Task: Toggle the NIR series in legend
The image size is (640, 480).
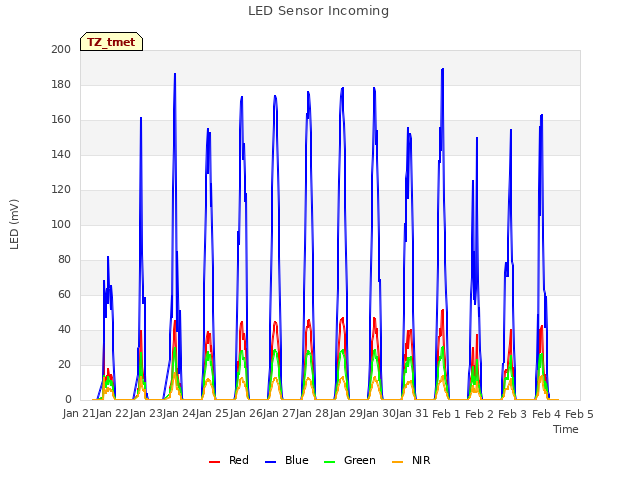Action: [x=411, y=460]
